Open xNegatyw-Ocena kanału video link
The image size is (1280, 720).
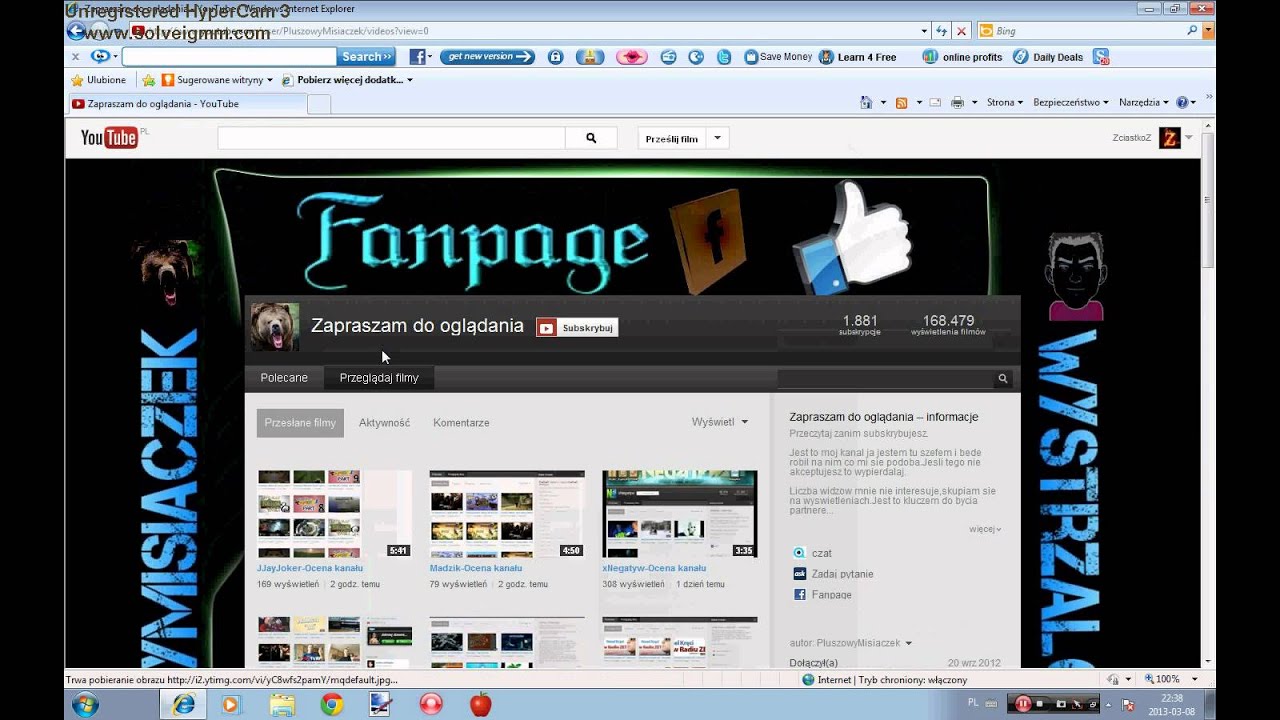[x=654, y=568]
